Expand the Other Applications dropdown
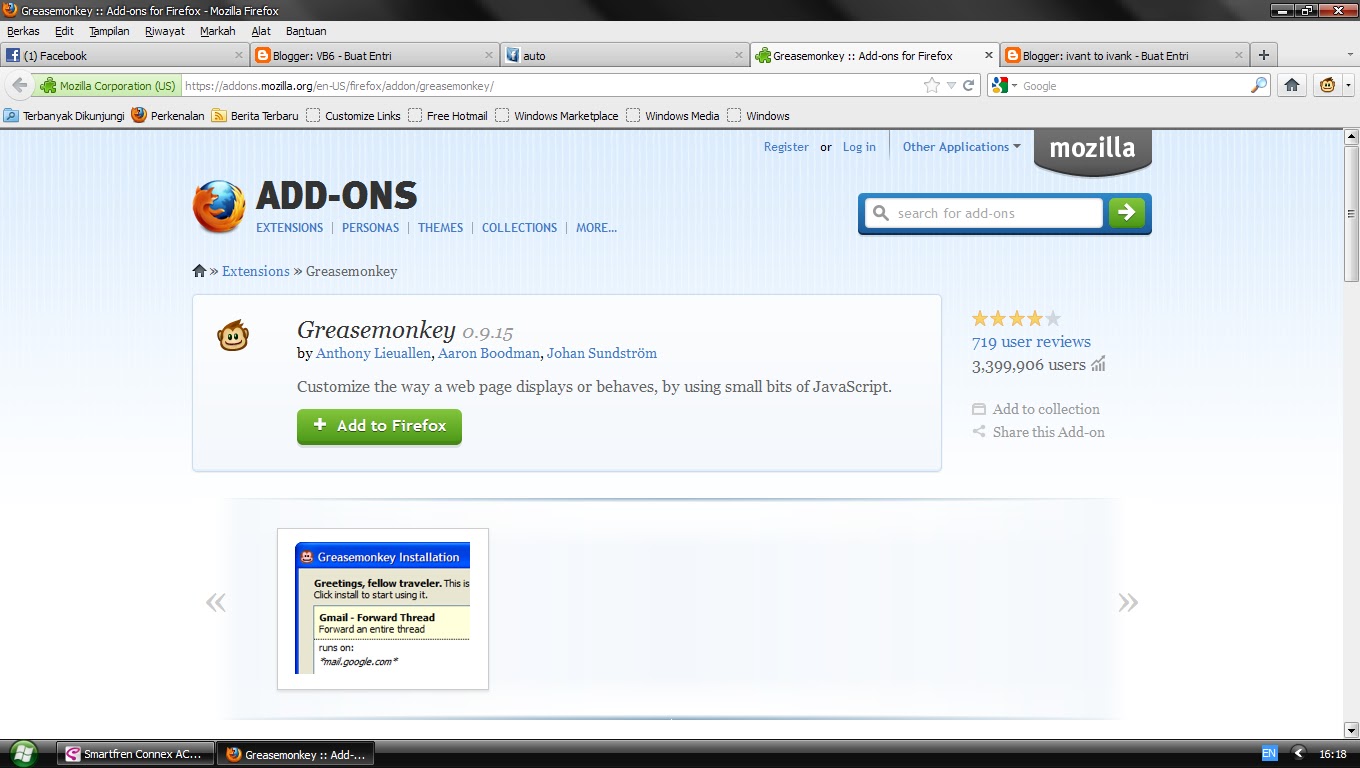The height and width of the screenshot is (768, 1360). point(962,147)
